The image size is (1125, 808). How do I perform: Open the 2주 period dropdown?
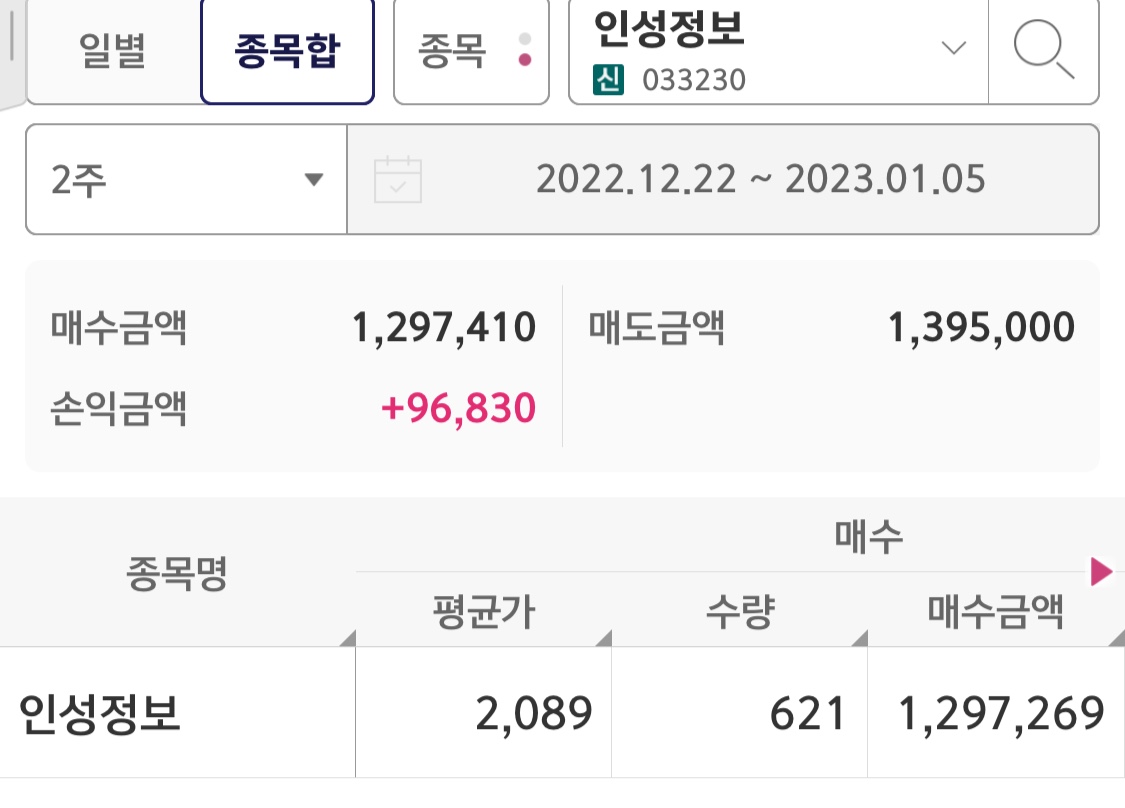[186, 180]
